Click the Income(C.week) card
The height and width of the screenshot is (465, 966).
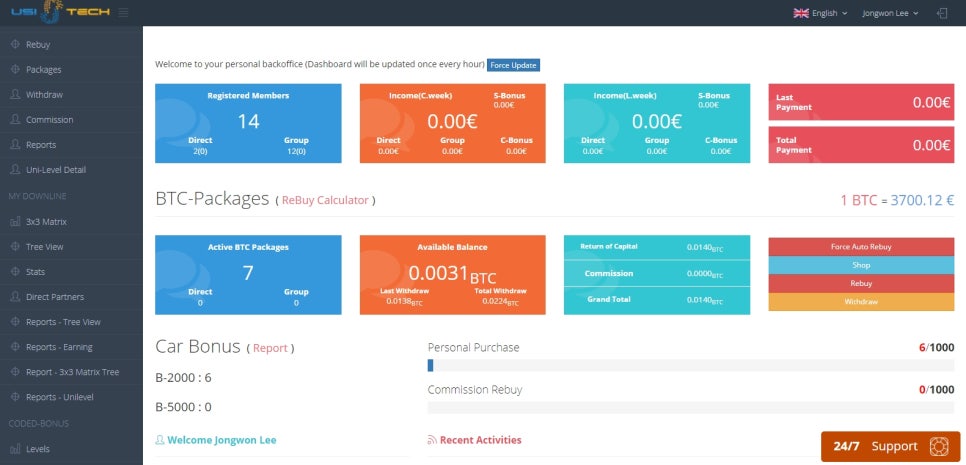click(452, 123)
